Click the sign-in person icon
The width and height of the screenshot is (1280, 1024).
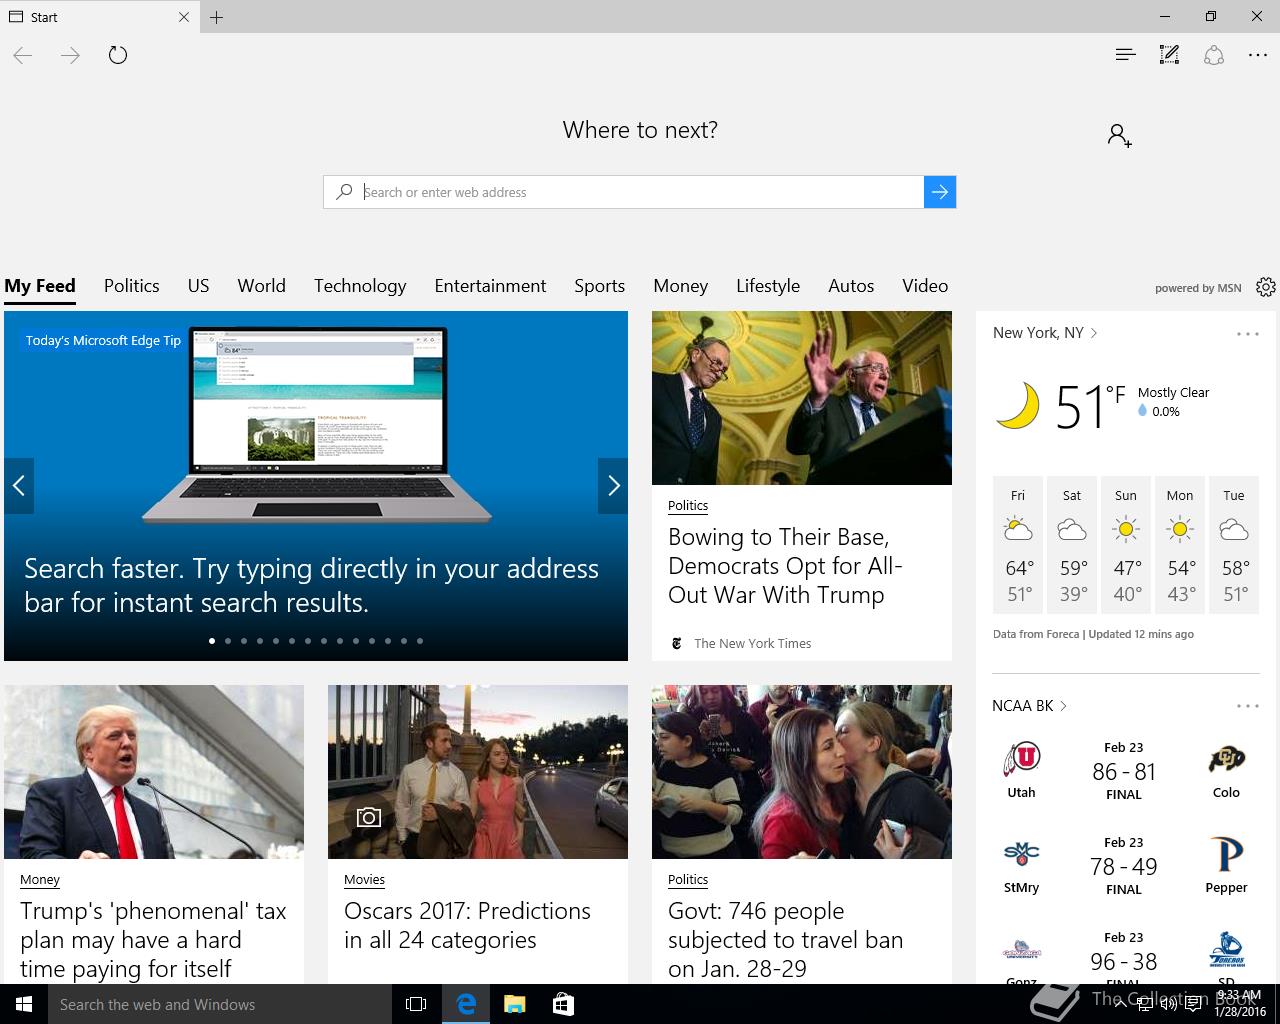[1119, 135]
